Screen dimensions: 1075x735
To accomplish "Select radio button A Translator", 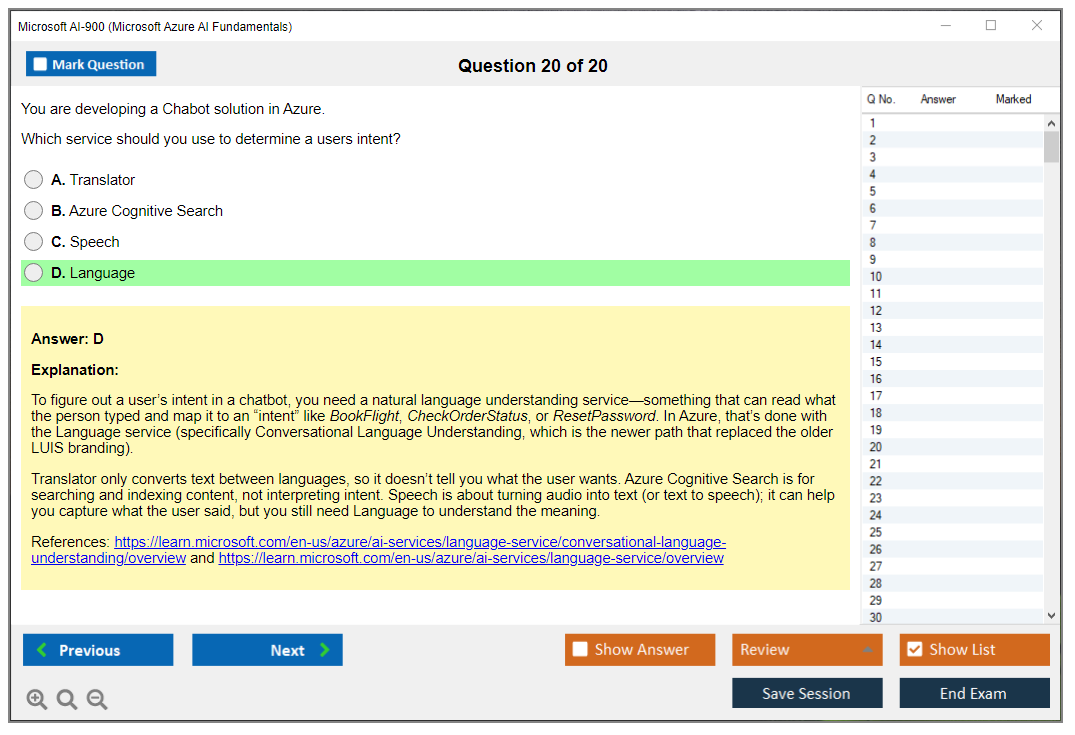I will click(33, 180).
